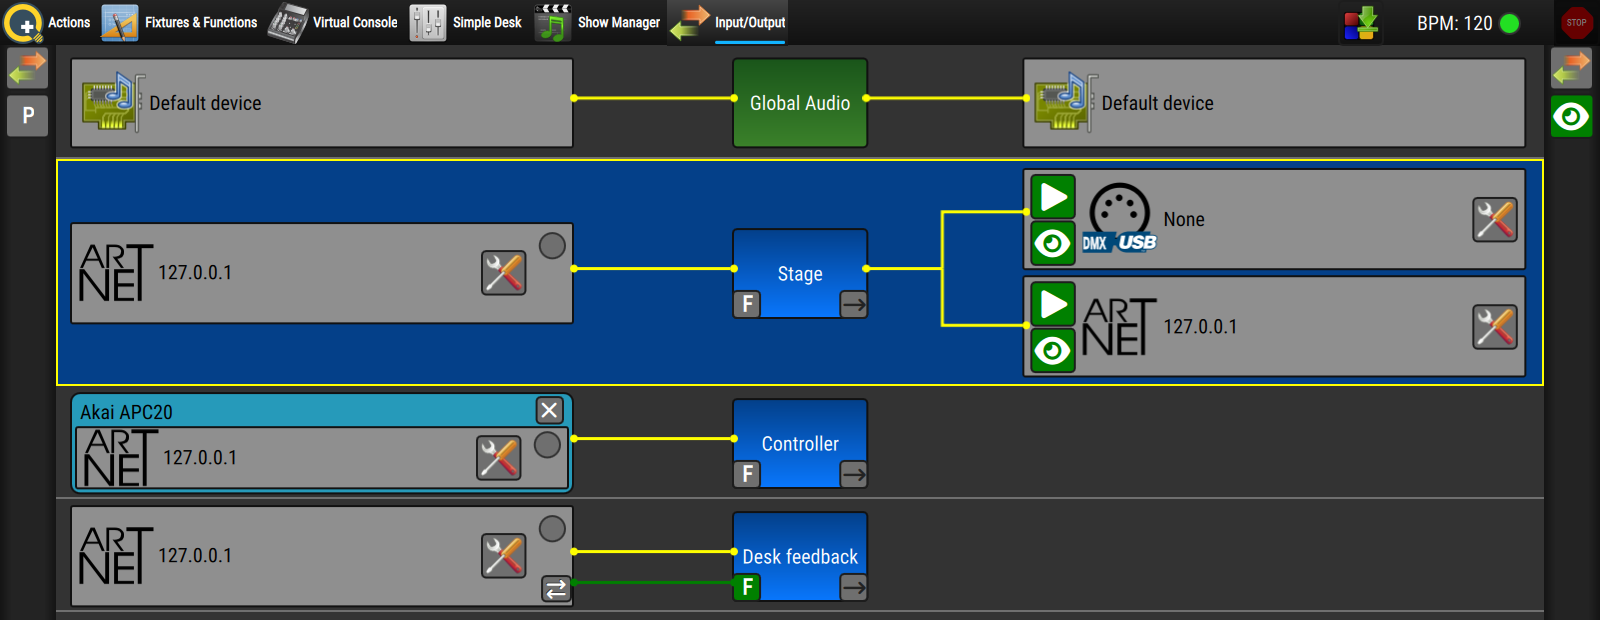Viewport: 1600px width, 620px height.
Task: Toggle Desk feedback passthrough arrow
Action: pyautogui.click(x=853, y=587)
